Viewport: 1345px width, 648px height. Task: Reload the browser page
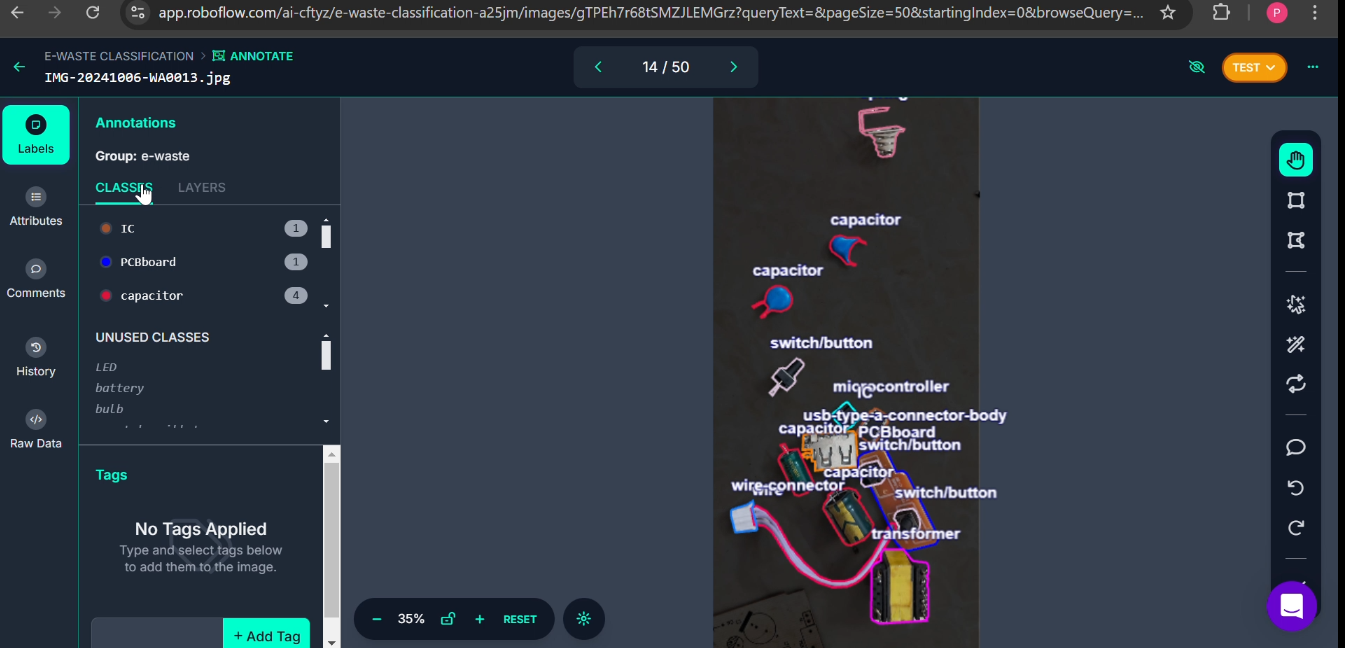tap(92, 12)
